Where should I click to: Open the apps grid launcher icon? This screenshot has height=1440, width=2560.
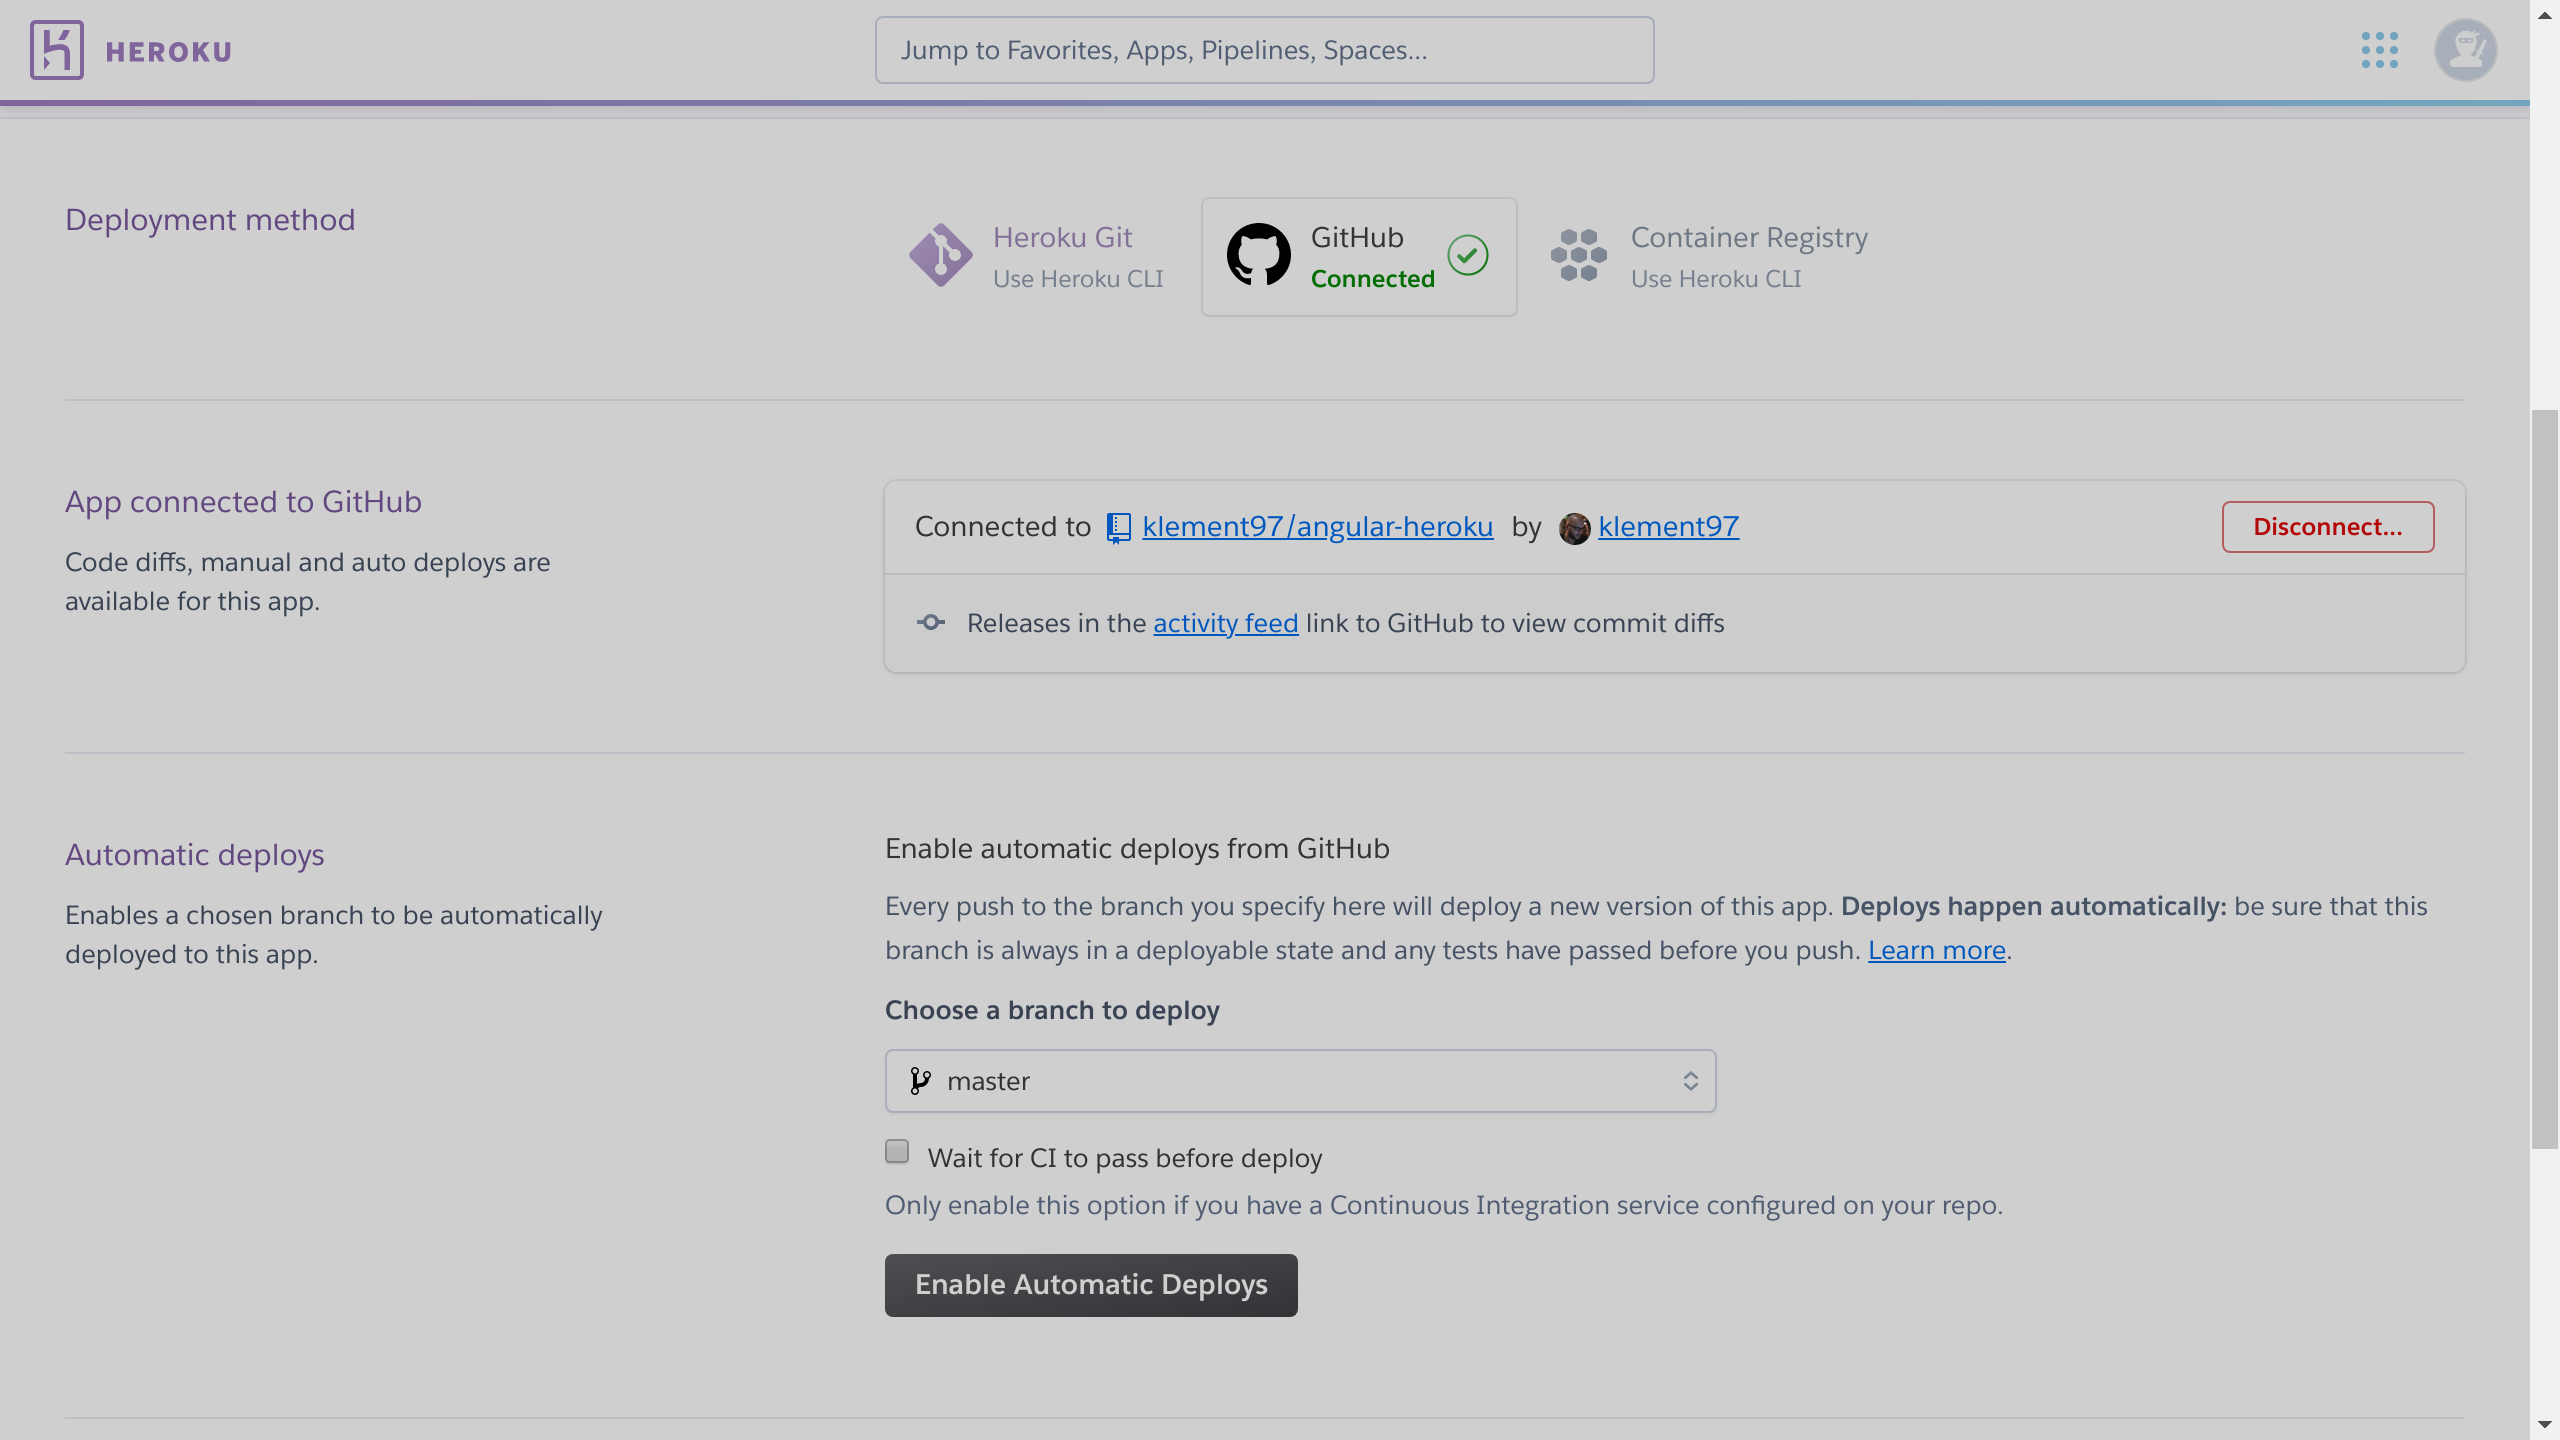click(x=2379, y=50)
